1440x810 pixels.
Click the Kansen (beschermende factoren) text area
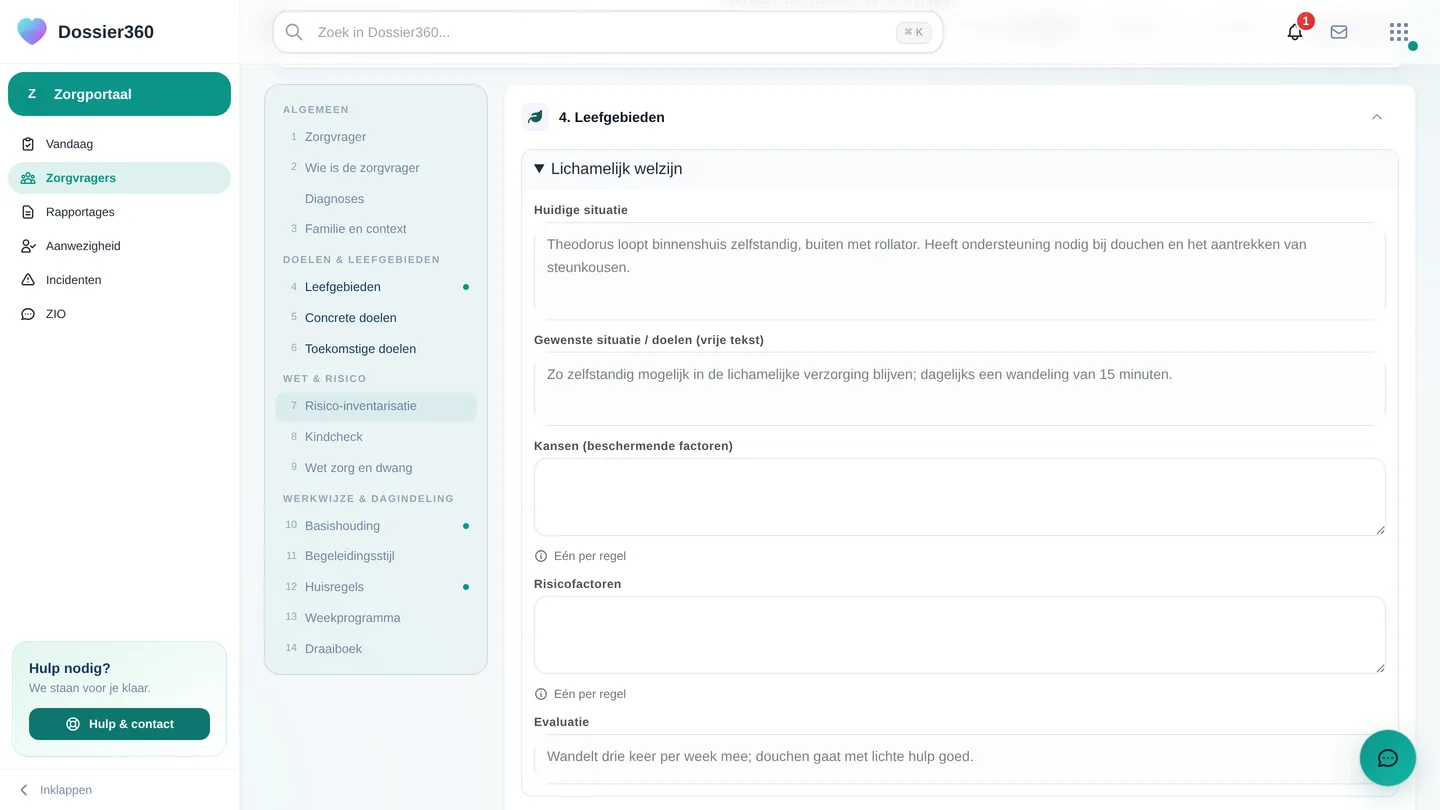(x=960, y=497)
